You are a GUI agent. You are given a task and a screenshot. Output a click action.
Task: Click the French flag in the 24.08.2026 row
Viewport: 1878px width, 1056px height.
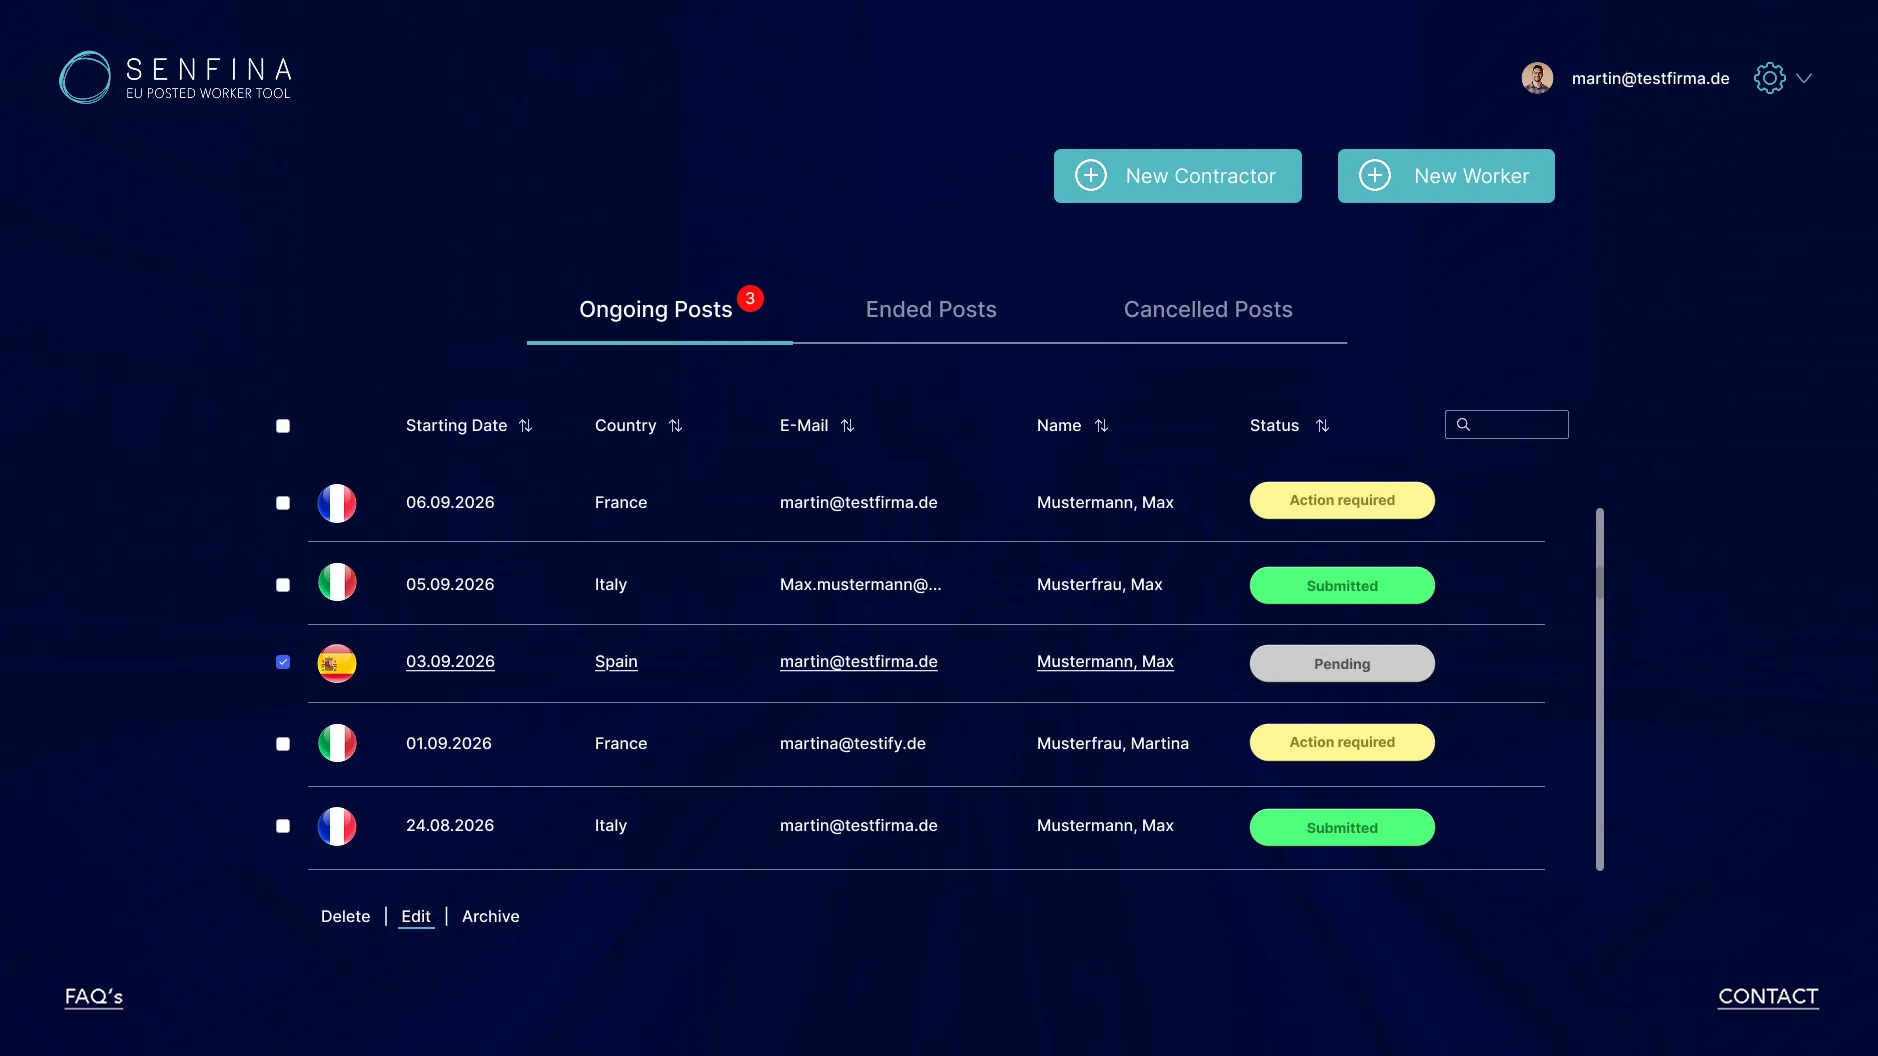pos(337,826)
